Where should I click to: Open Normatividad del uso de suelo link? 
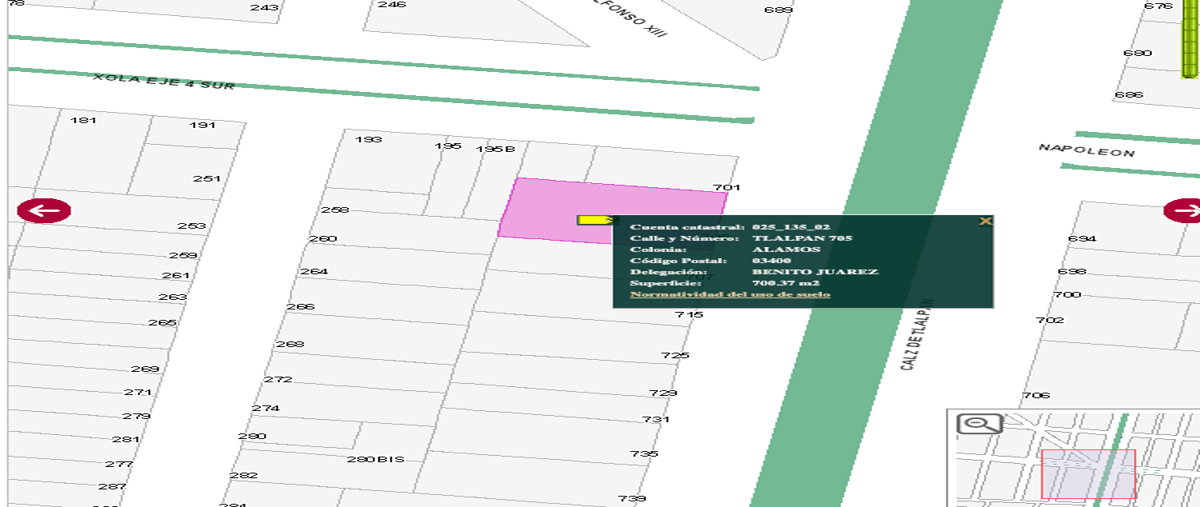729,295
